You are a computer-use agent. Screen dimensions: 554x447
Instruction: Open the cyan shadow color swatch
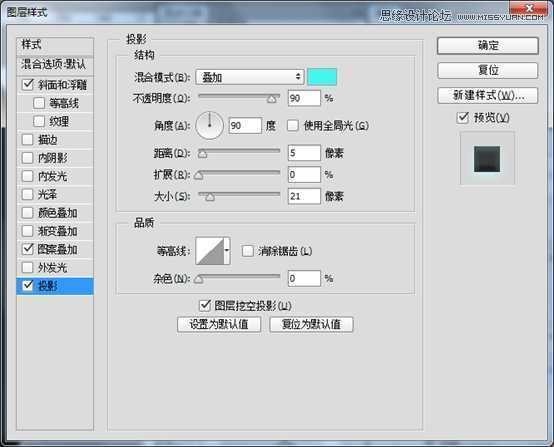click(322, 77)
